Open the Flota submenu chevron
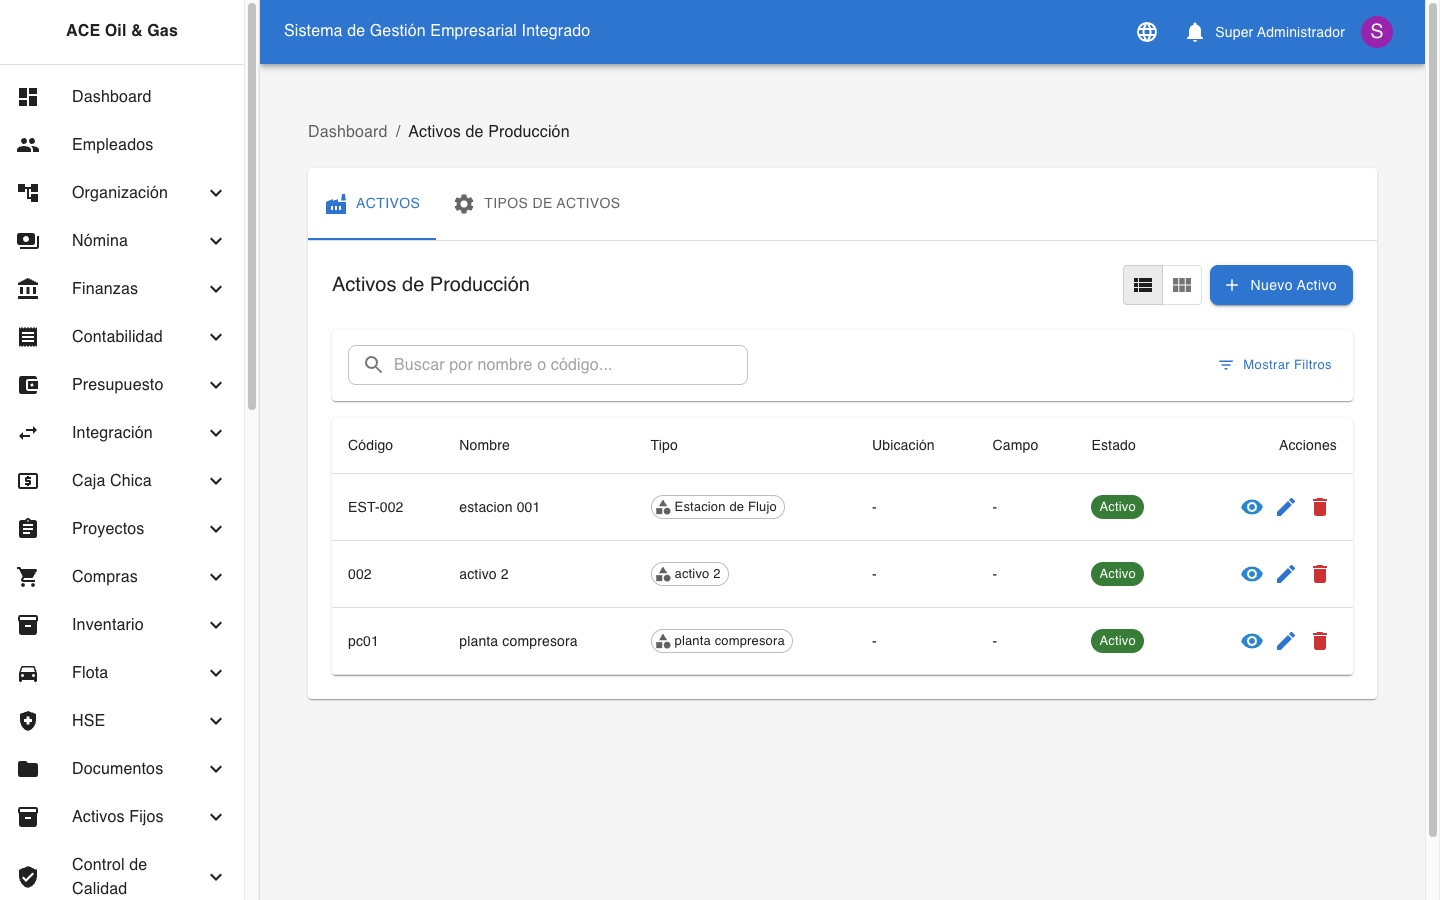Viewport: 1440px width, 900px height. point(216,673)
